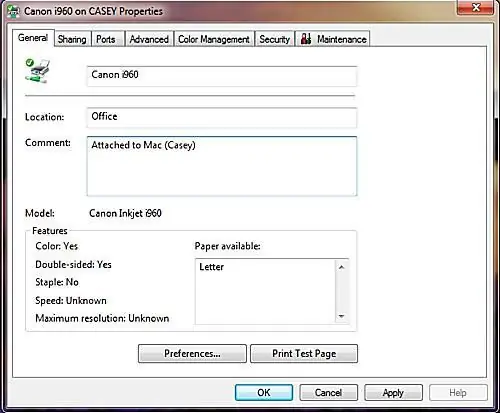Click the Maintenance tab tools icon
The width and height of the screenshot is (500, 413).
pos(306,39)
